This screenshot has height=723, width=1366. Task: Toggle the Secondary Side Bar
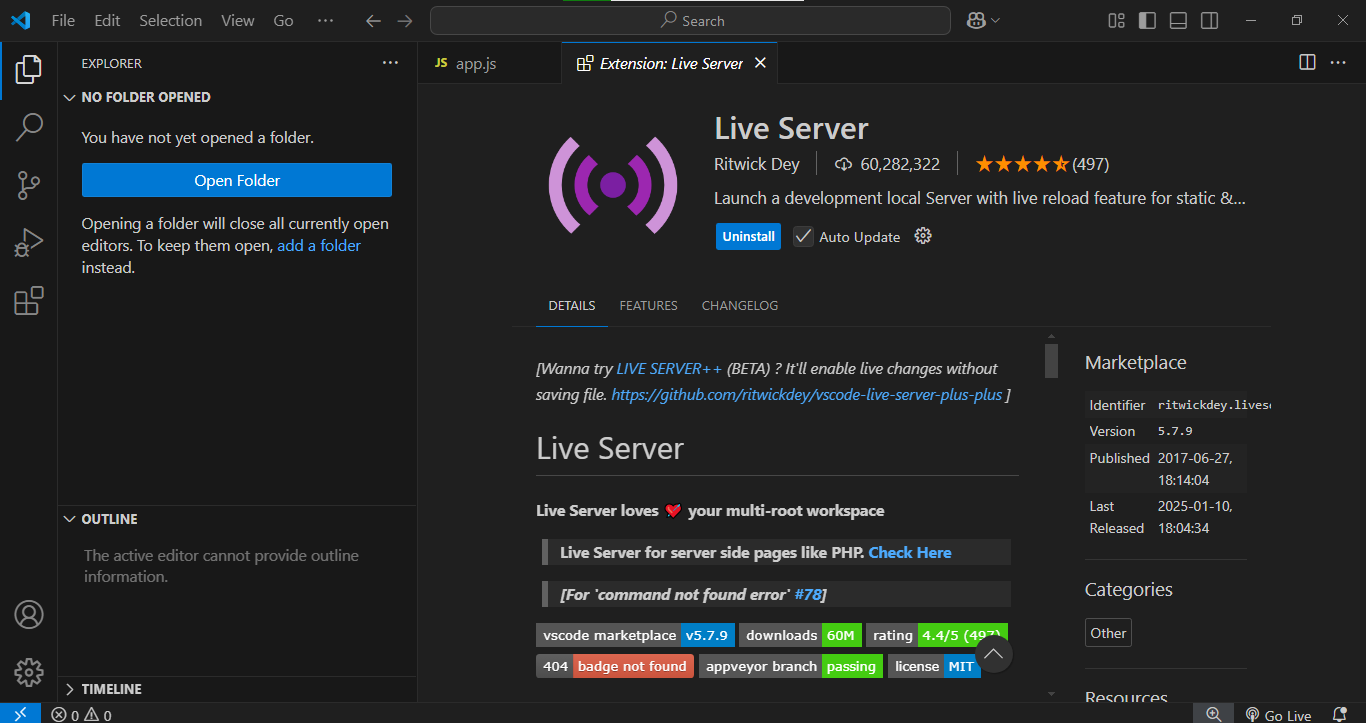[1209, 20]
